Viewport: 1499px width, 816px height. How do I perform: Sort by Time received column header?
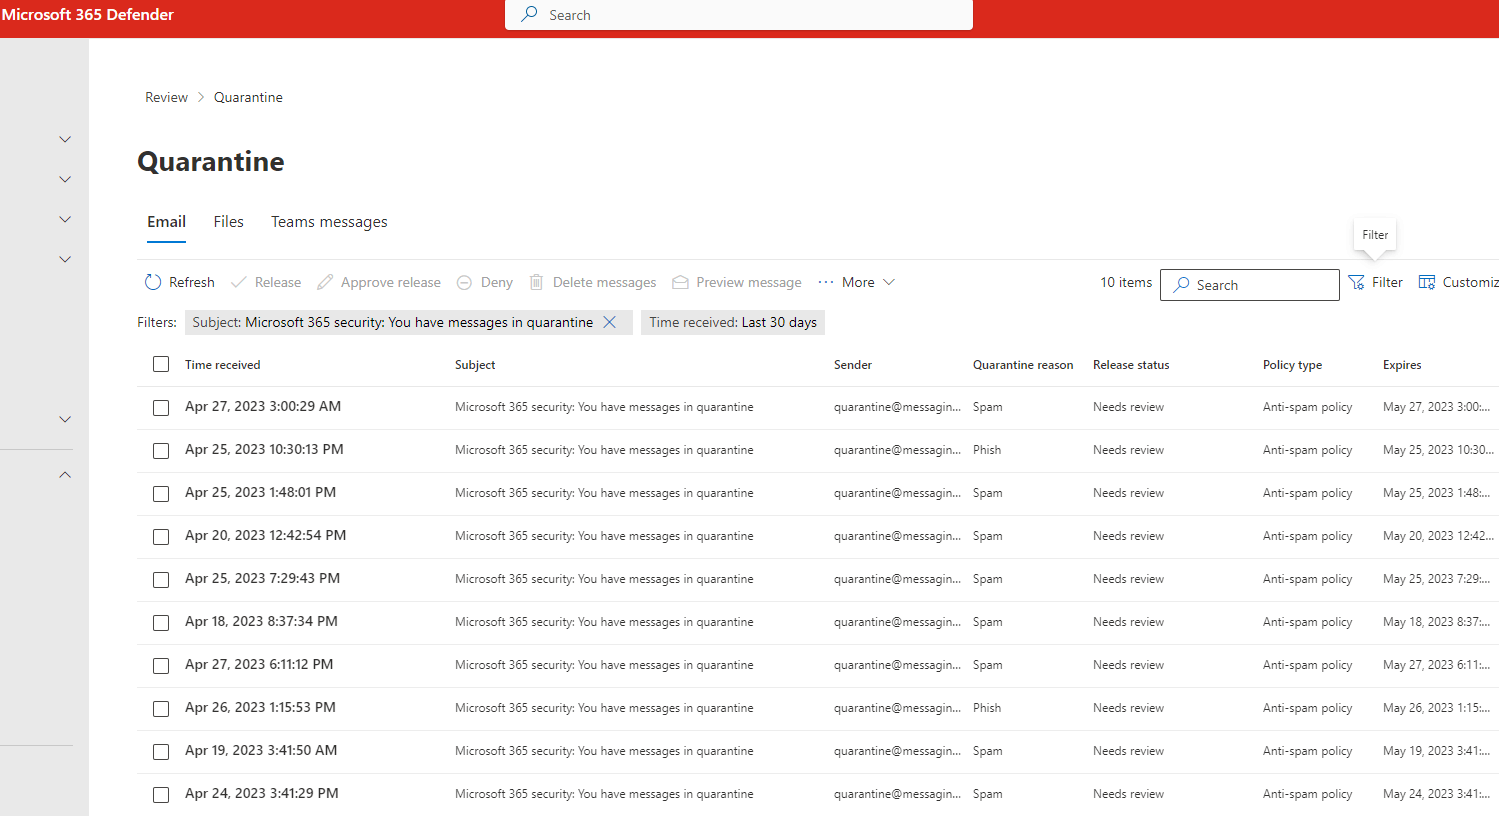pos(222,365)
